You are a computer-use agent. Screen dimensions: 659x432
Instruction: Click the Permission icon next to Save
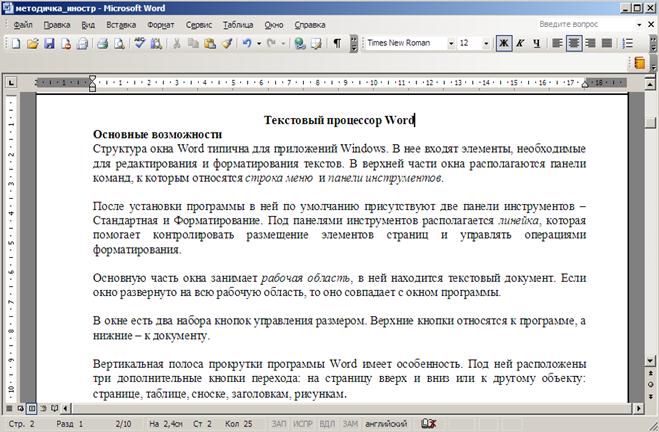[66, 43]
